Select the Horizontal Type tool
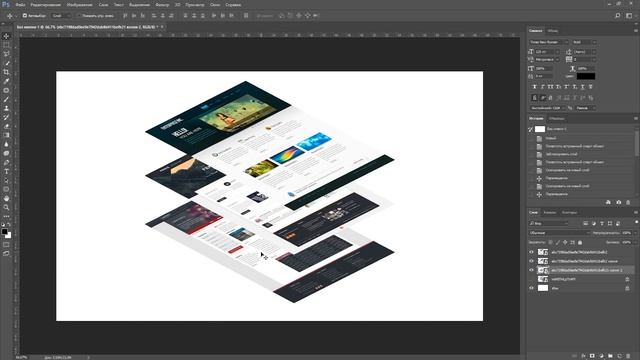Screen dimensions: 640x360 coord(6,171)
